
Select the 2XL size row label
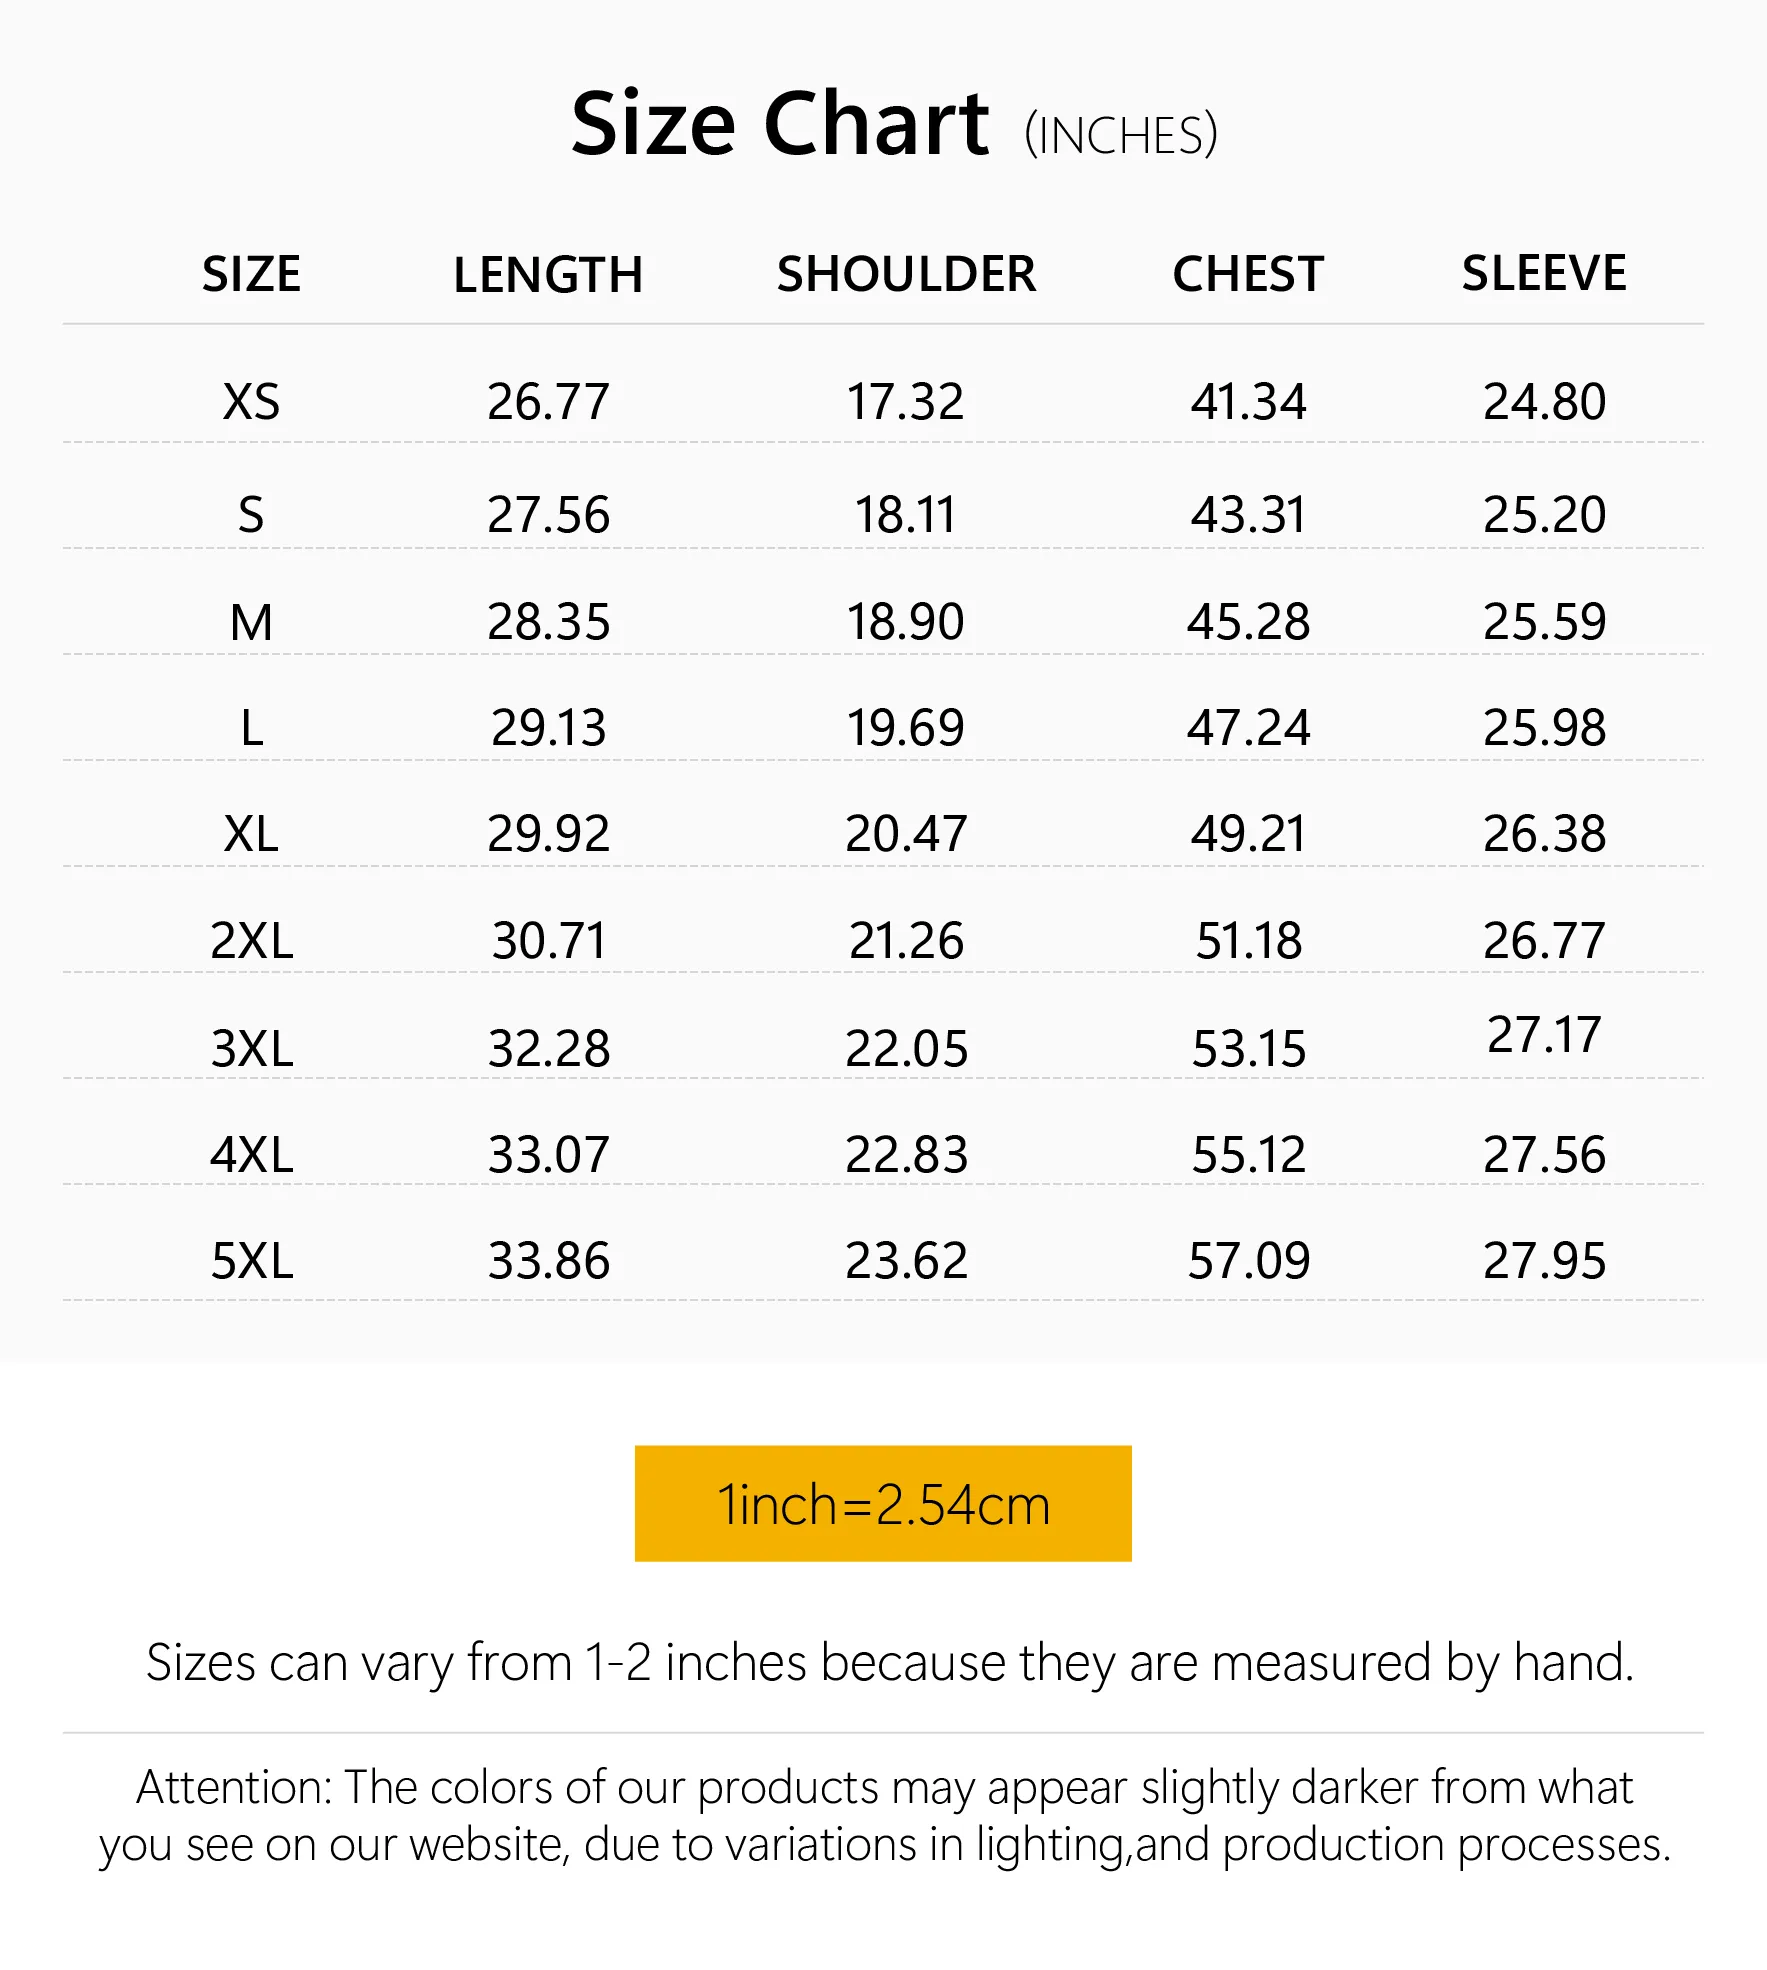252,940
